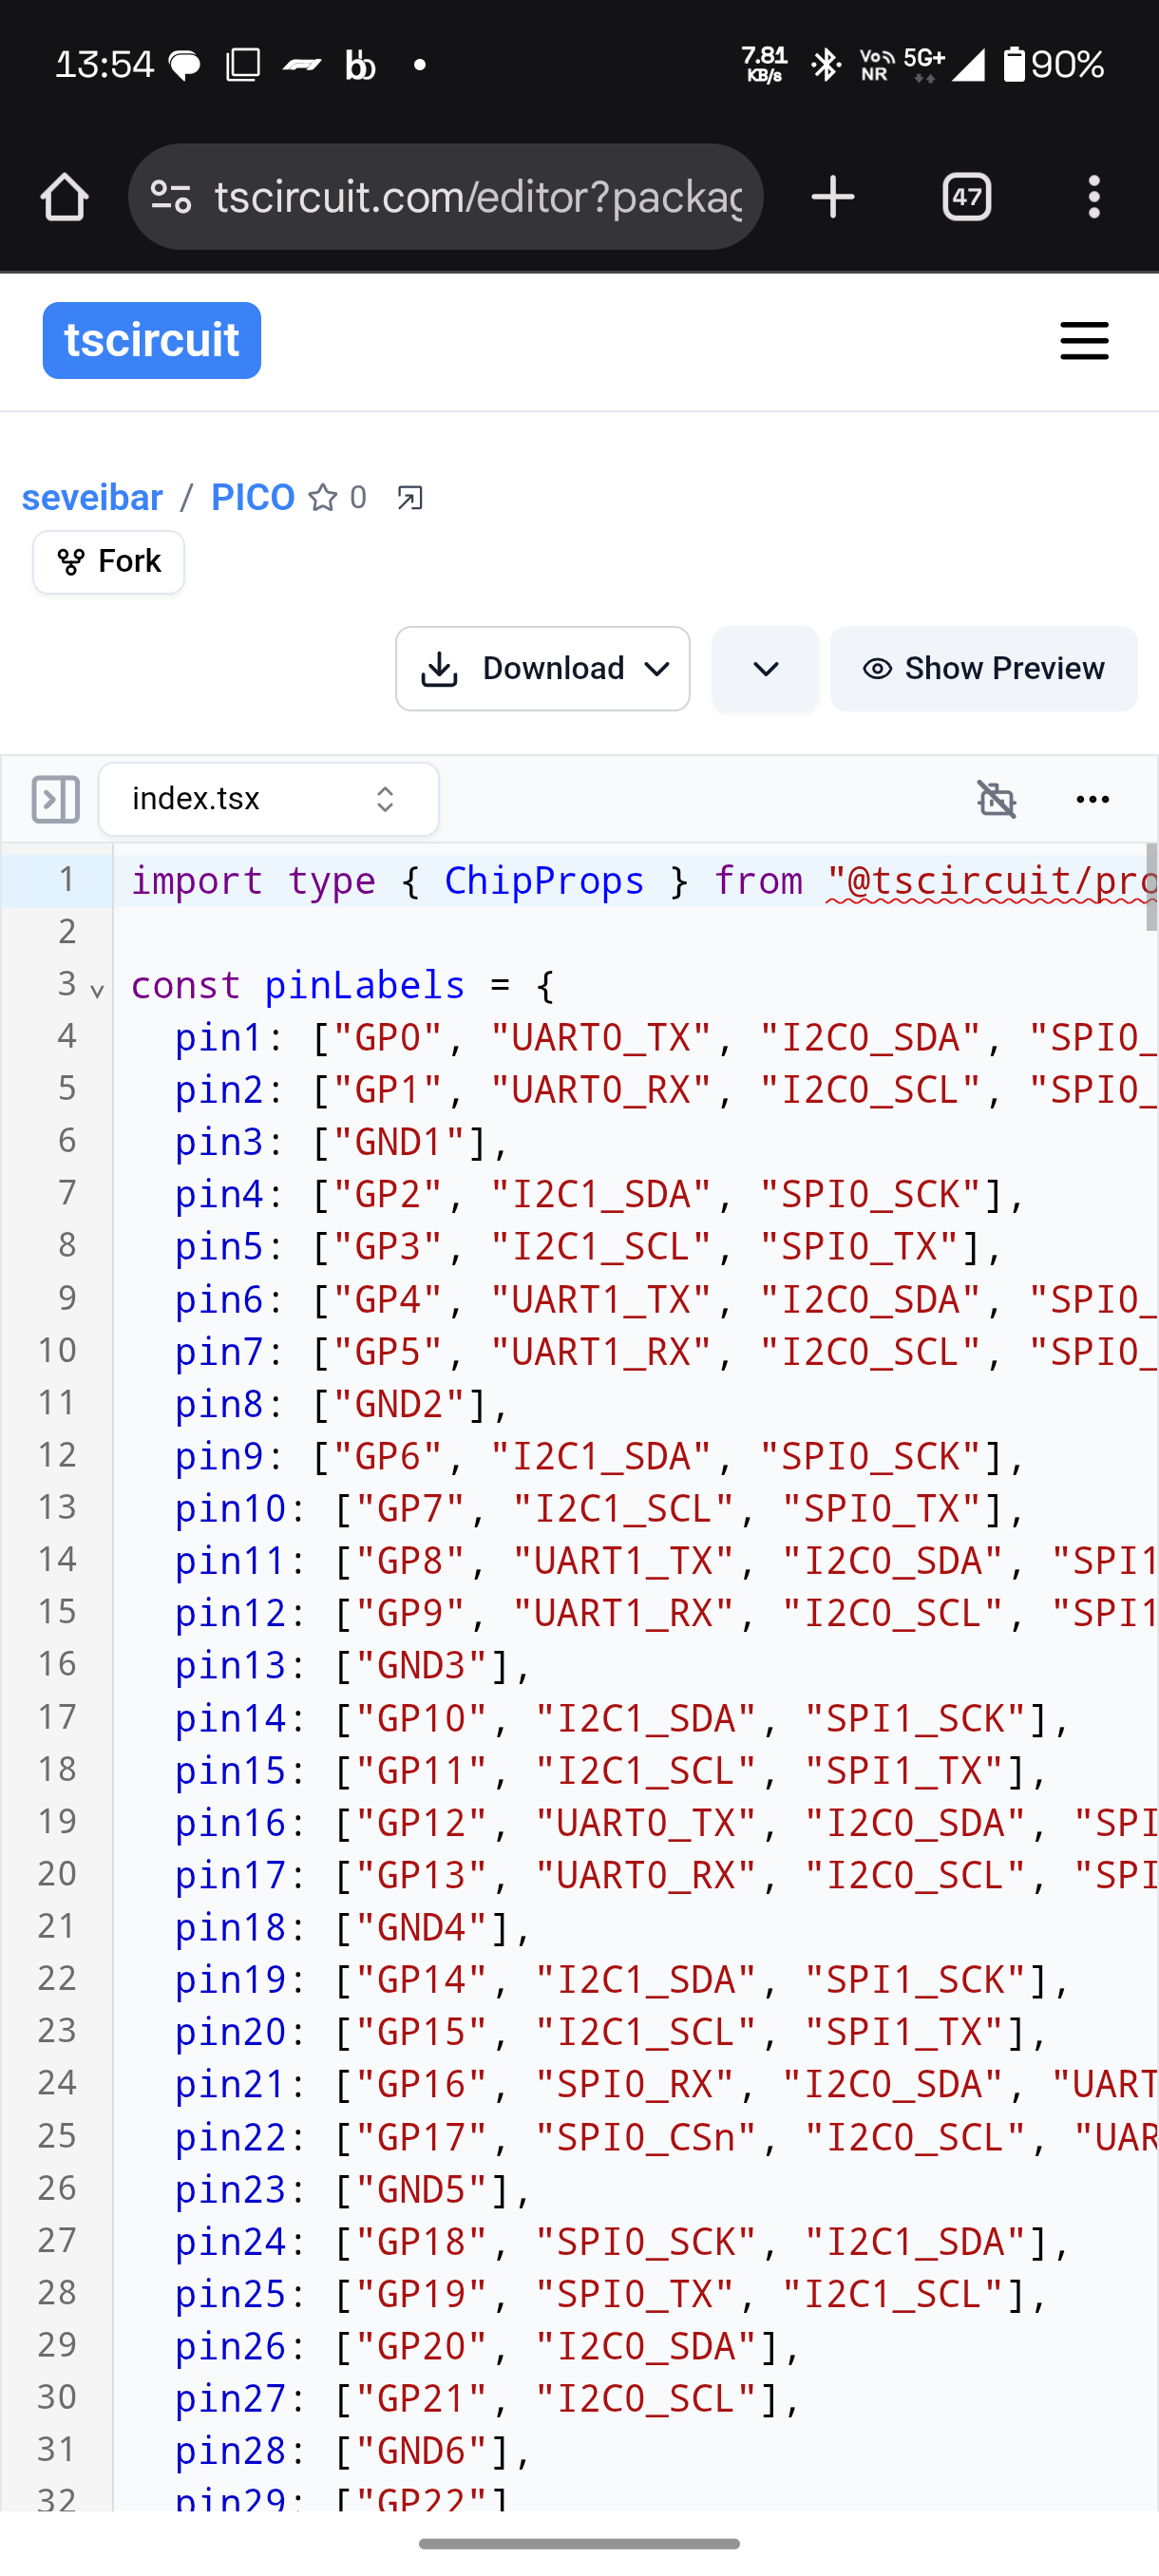
Task: Tap the battery 90% indicator
Action: (x=1053, y=65)
